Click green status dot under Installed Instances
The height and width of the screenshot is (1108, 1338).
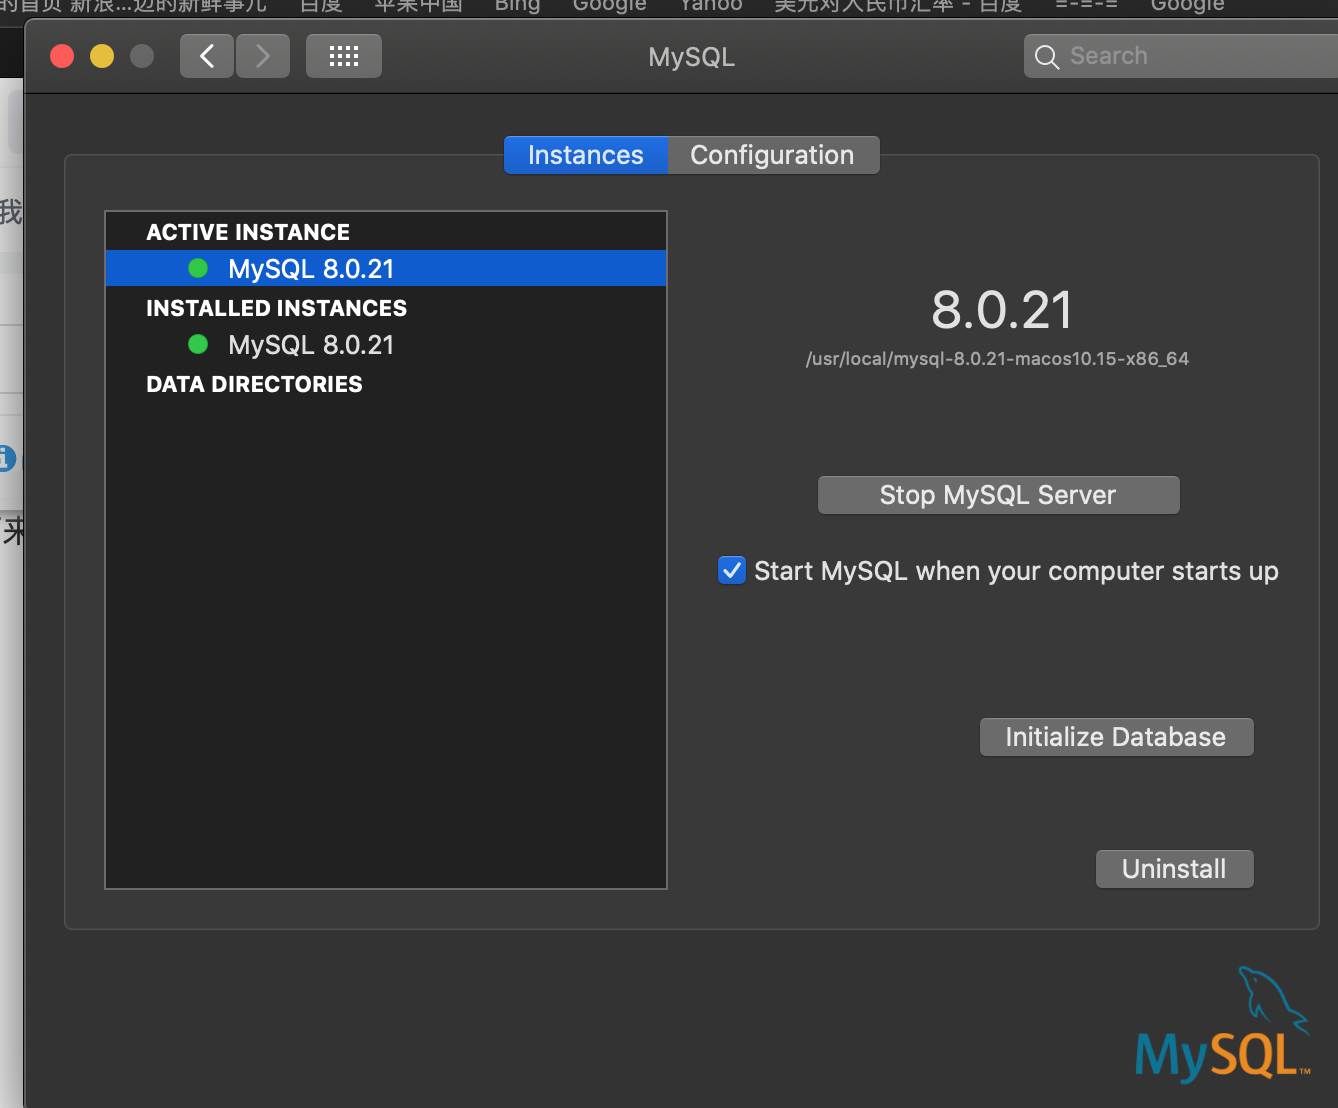click(x=198, y=344)
